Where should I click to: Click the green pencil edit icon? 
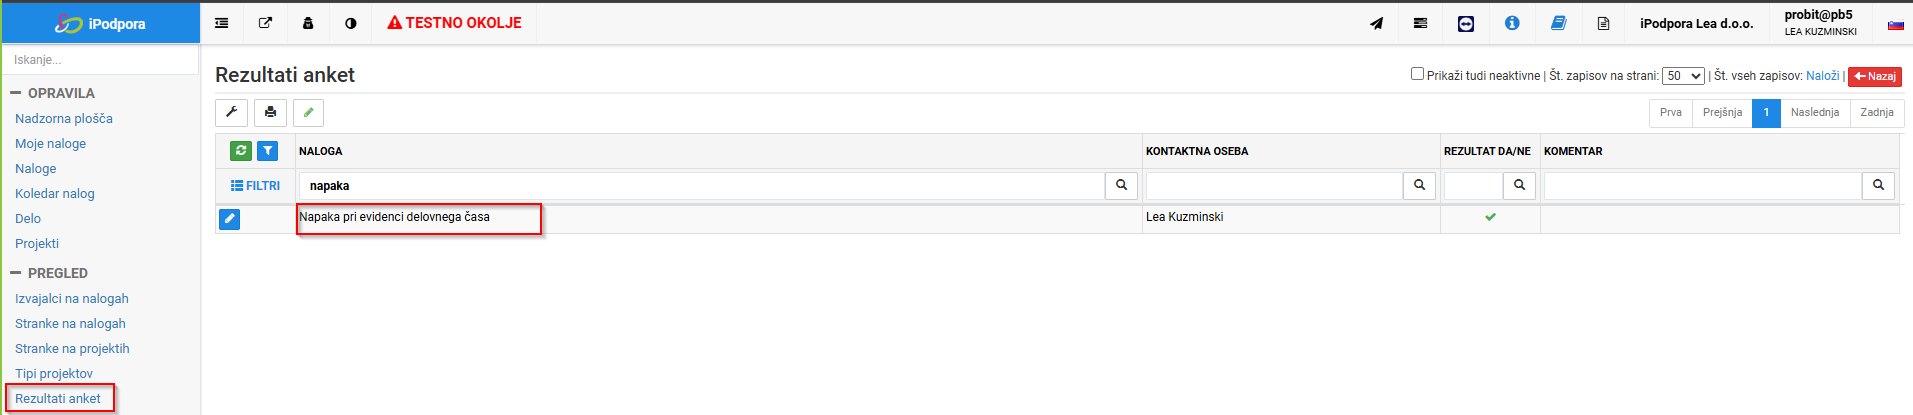(x=308, y=112)
